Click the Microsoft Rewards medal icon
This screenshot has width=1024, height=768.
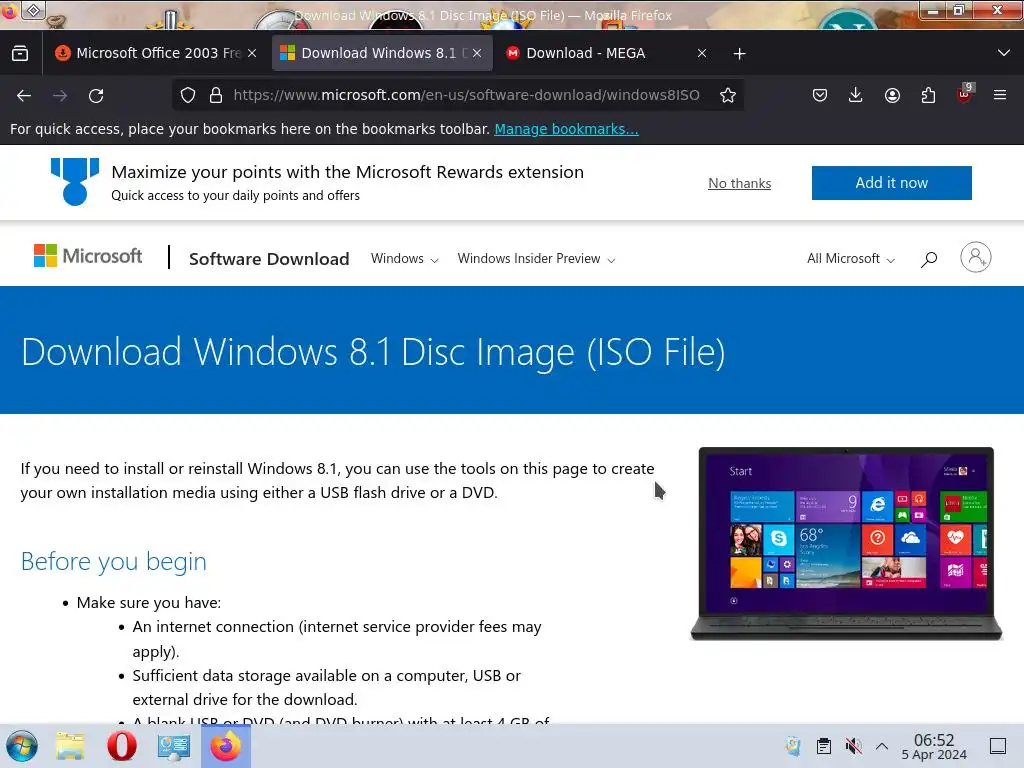(75, 182)
